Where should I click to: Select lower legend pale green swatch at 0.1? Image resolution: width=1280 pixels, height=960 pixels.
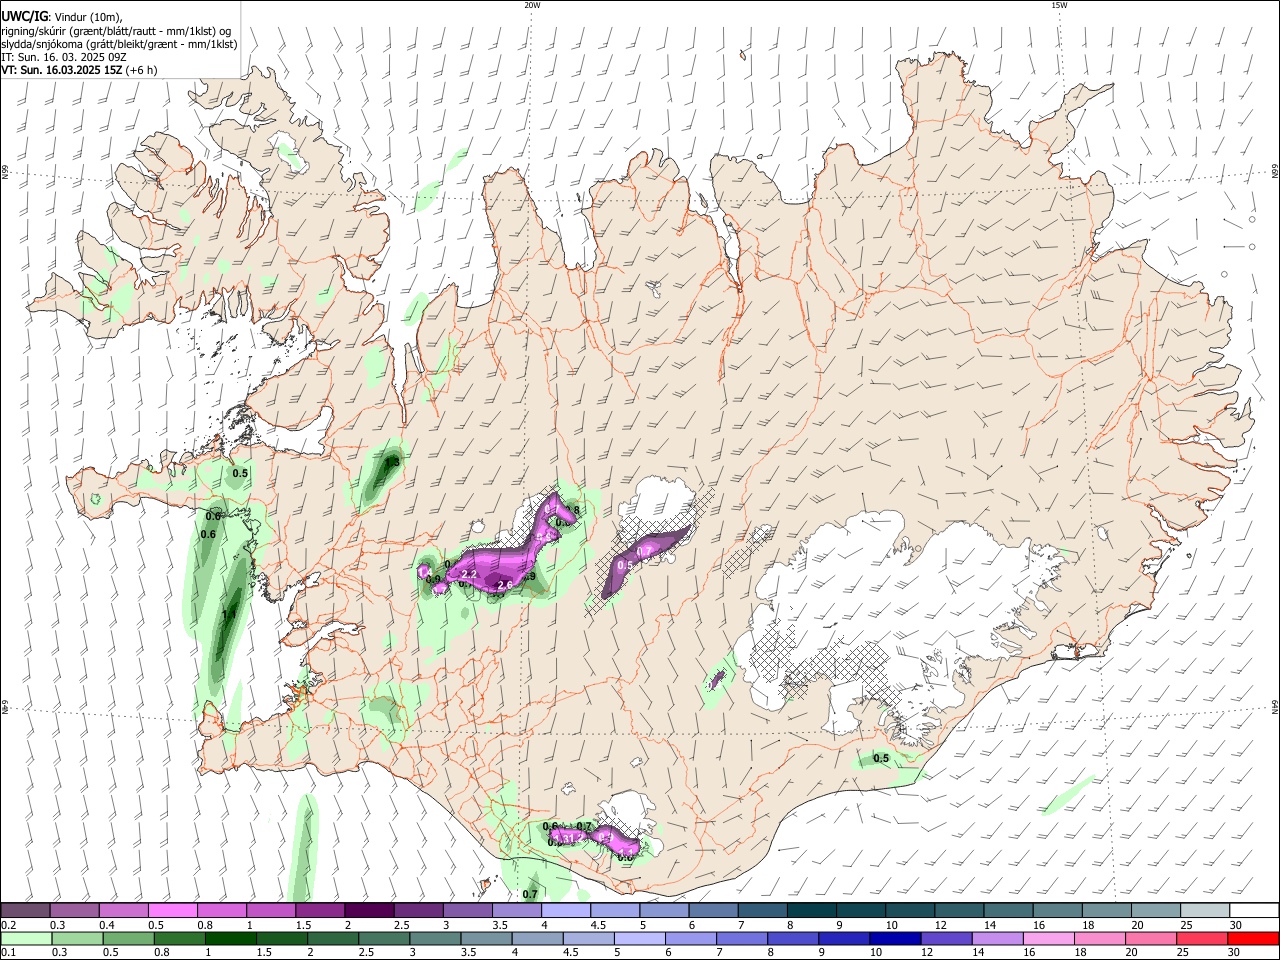(x=26, y=938)
